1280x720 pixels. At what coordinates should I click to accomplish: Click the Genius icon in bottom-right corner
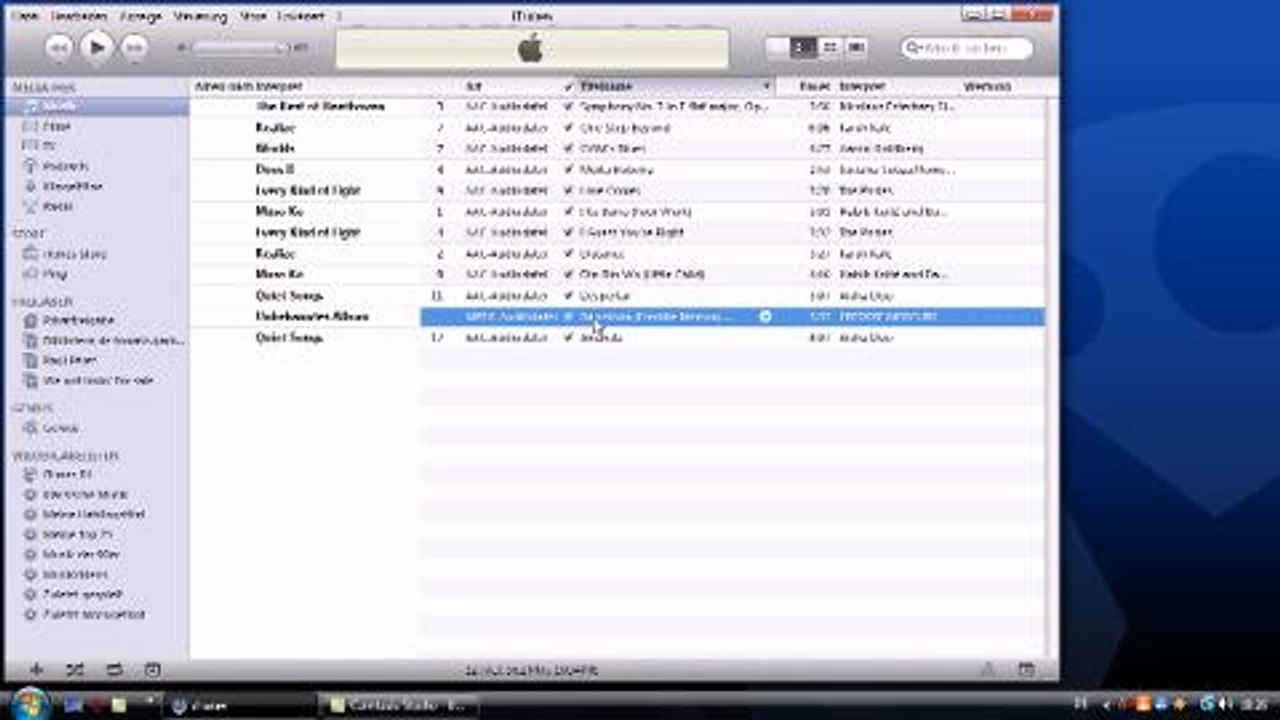pyautogui.click(x=988, y=670)
